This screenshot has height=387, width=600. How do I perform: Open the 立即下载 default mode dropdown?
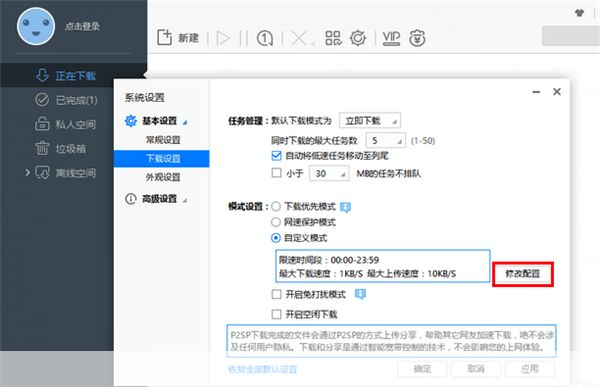(370, 121)
